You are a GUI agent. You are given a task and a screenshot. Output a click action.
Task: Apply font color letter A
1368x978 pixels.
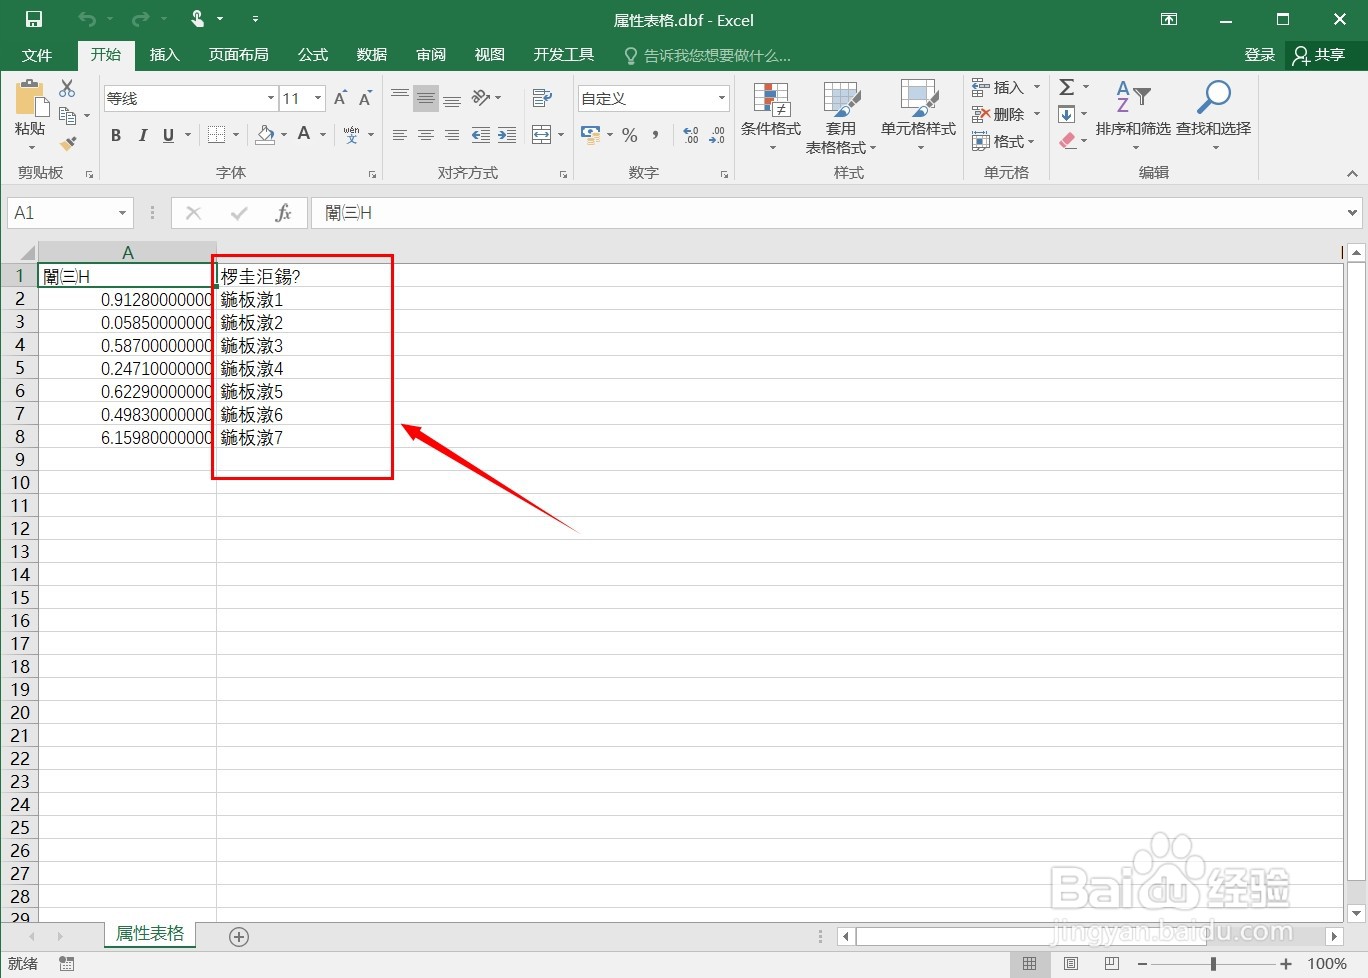(304, 134)
